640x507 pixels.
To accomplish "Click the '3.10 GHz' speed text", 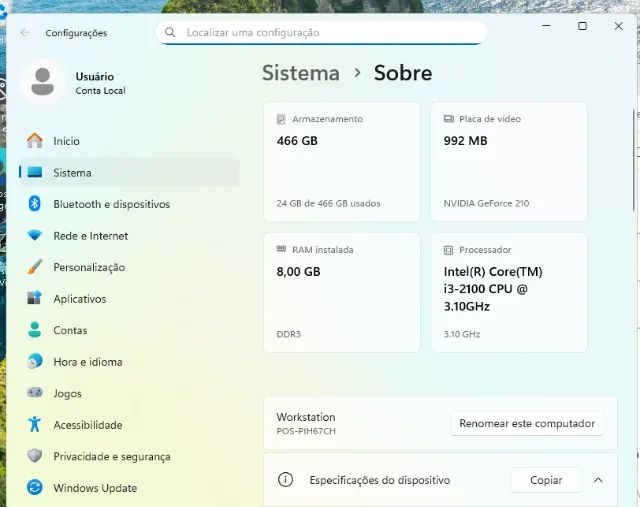I will click(462, 334).
